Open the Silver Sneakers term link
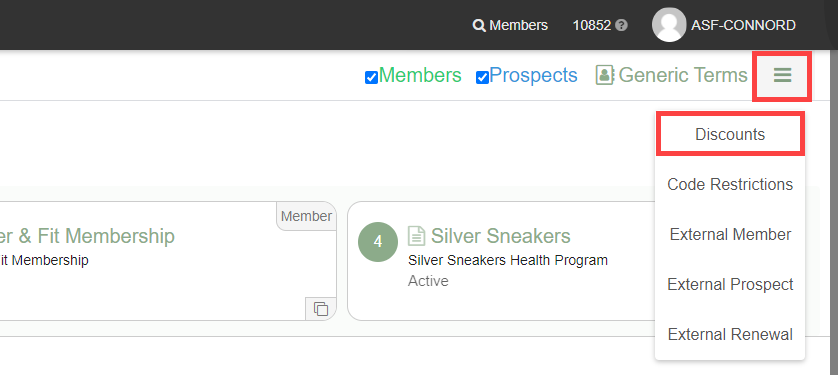Screen dimensions: 838x375 click(501, 236)
